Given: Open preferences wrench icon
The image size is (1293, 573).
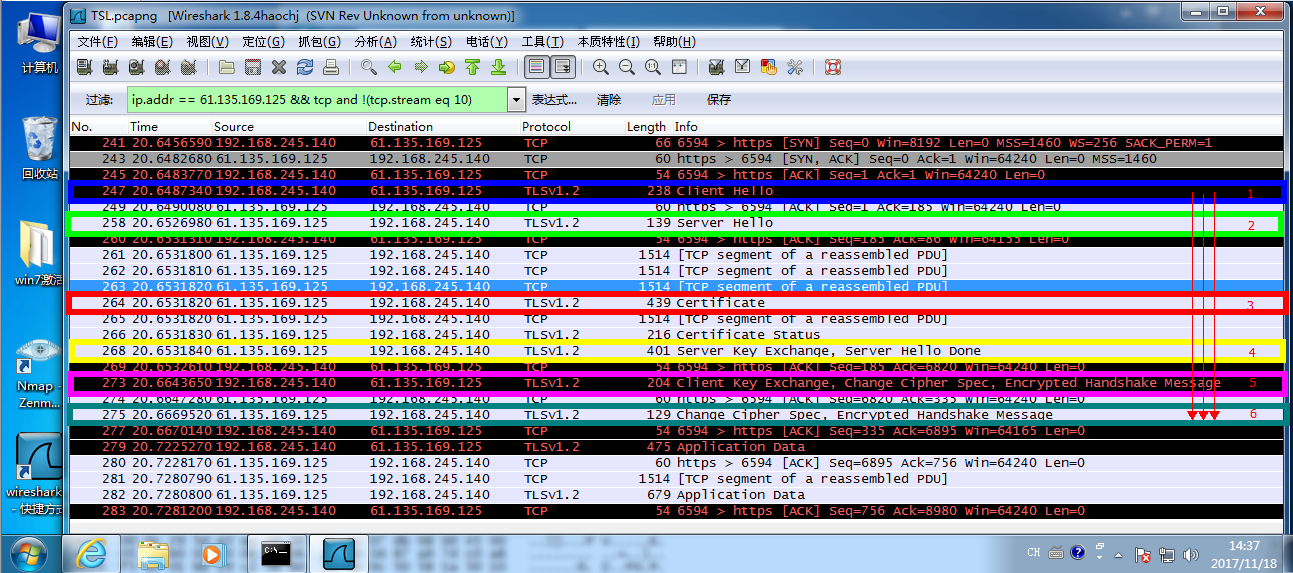Looking at the screenshot, I should click(795, 67).
